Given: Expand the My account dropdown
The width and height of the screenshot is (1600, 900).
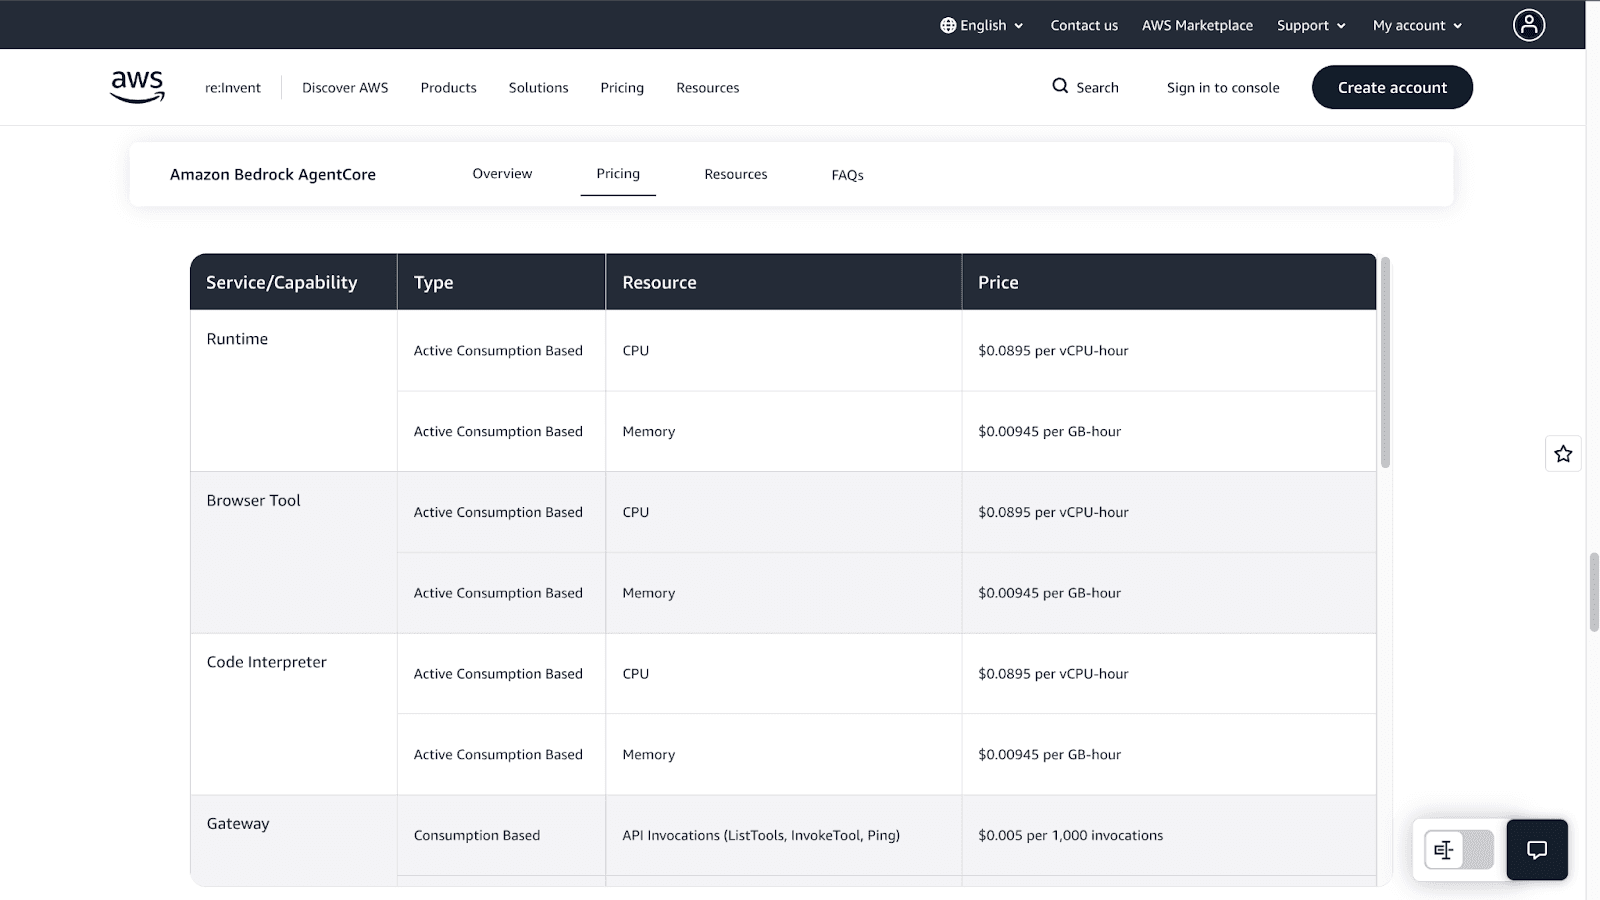Looking at the screenshot, I should click(x=1417, y=25).
